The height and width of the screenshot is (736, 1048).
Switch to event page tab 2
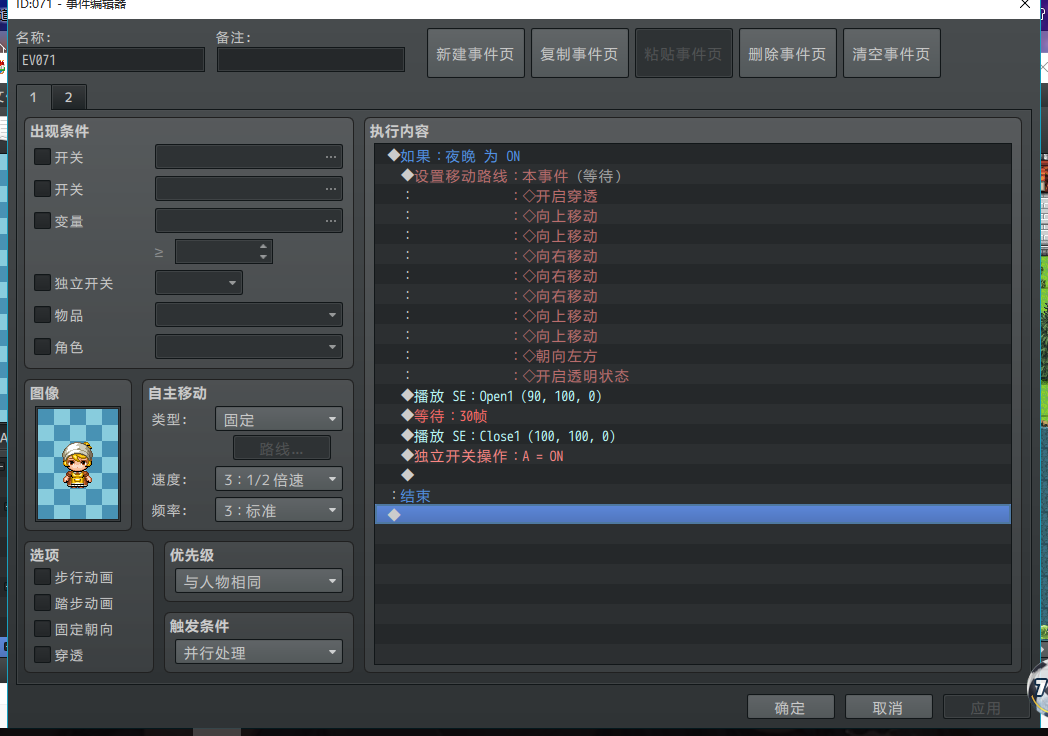pyautogui.click(x=68, y=97)
